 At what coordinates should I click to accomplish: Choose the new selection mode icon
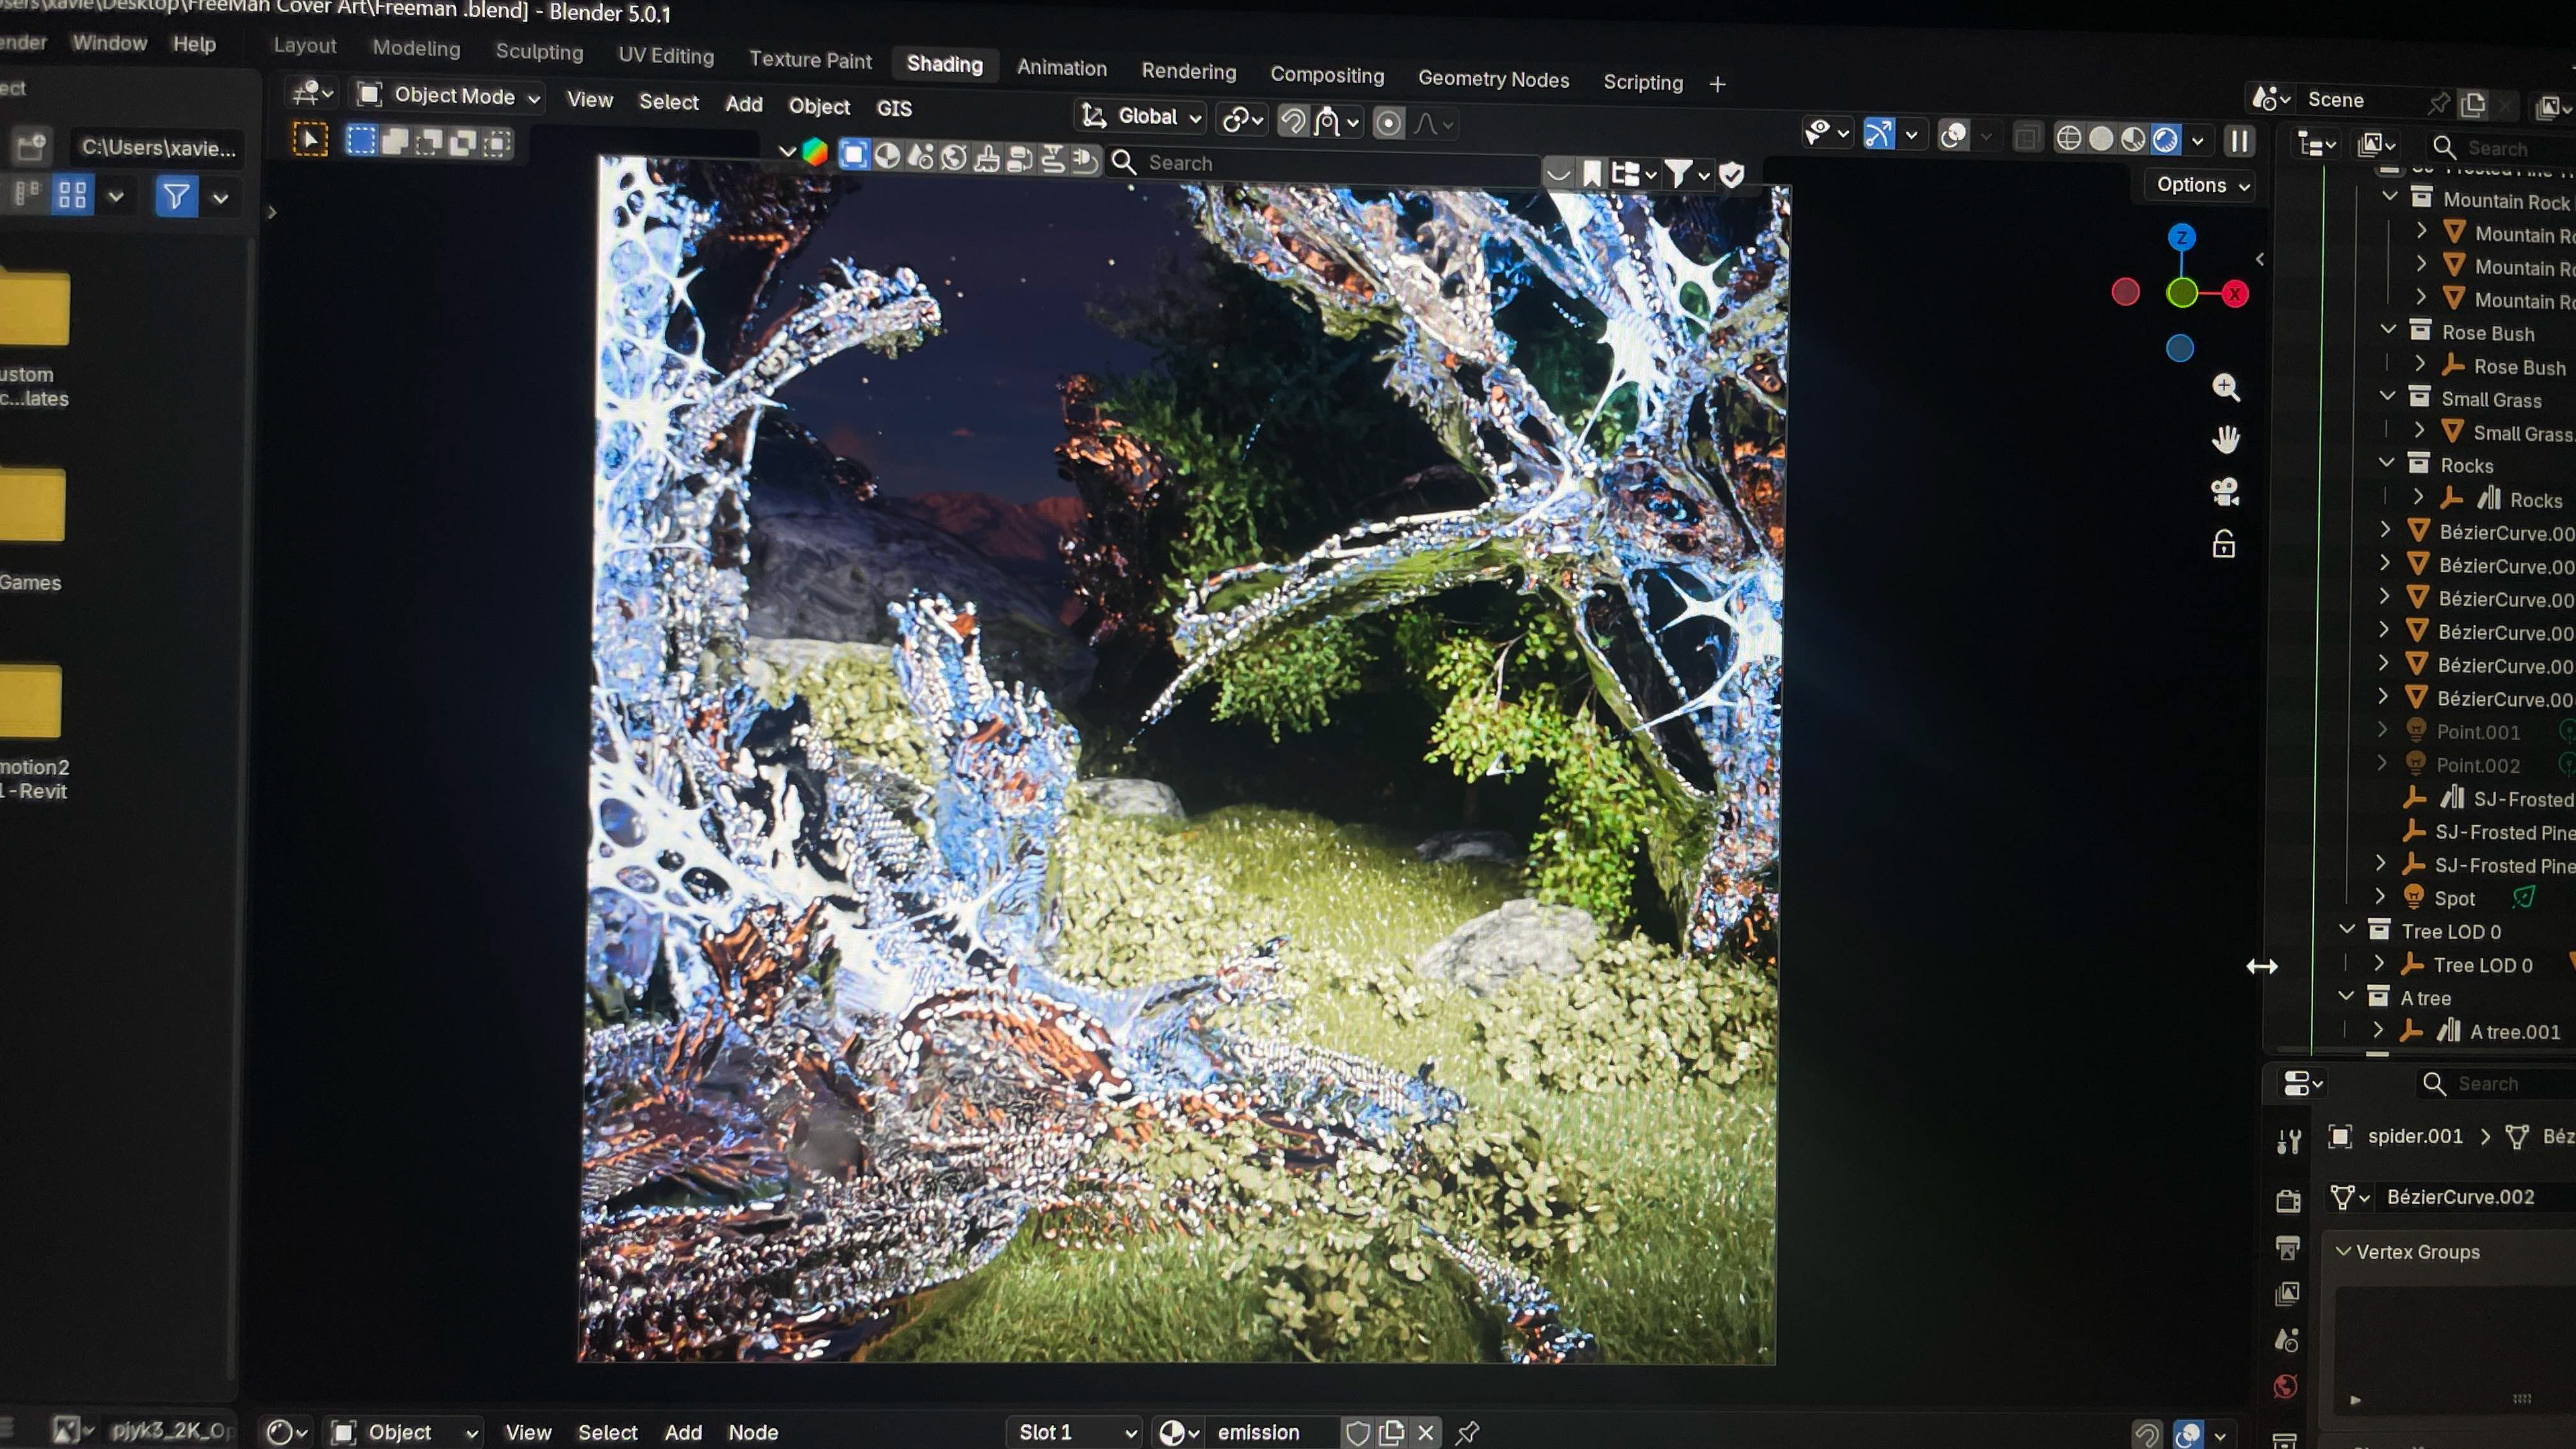click(x=361, y=140)
